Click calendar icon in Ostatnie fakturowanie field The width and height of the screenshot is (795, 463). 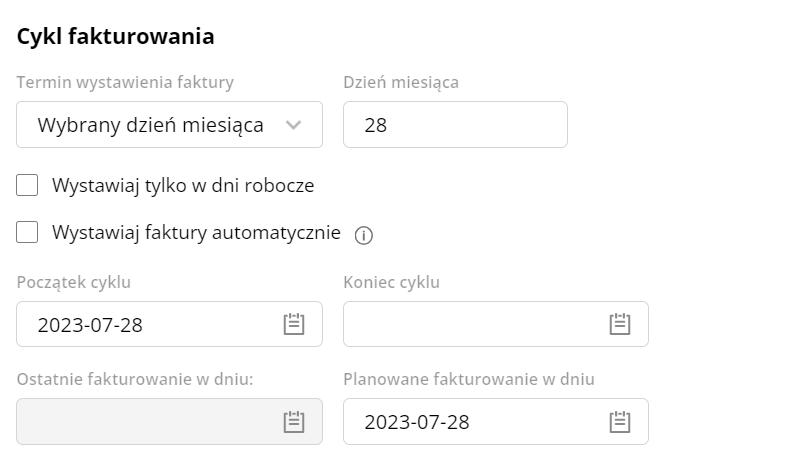click(294, 421)
